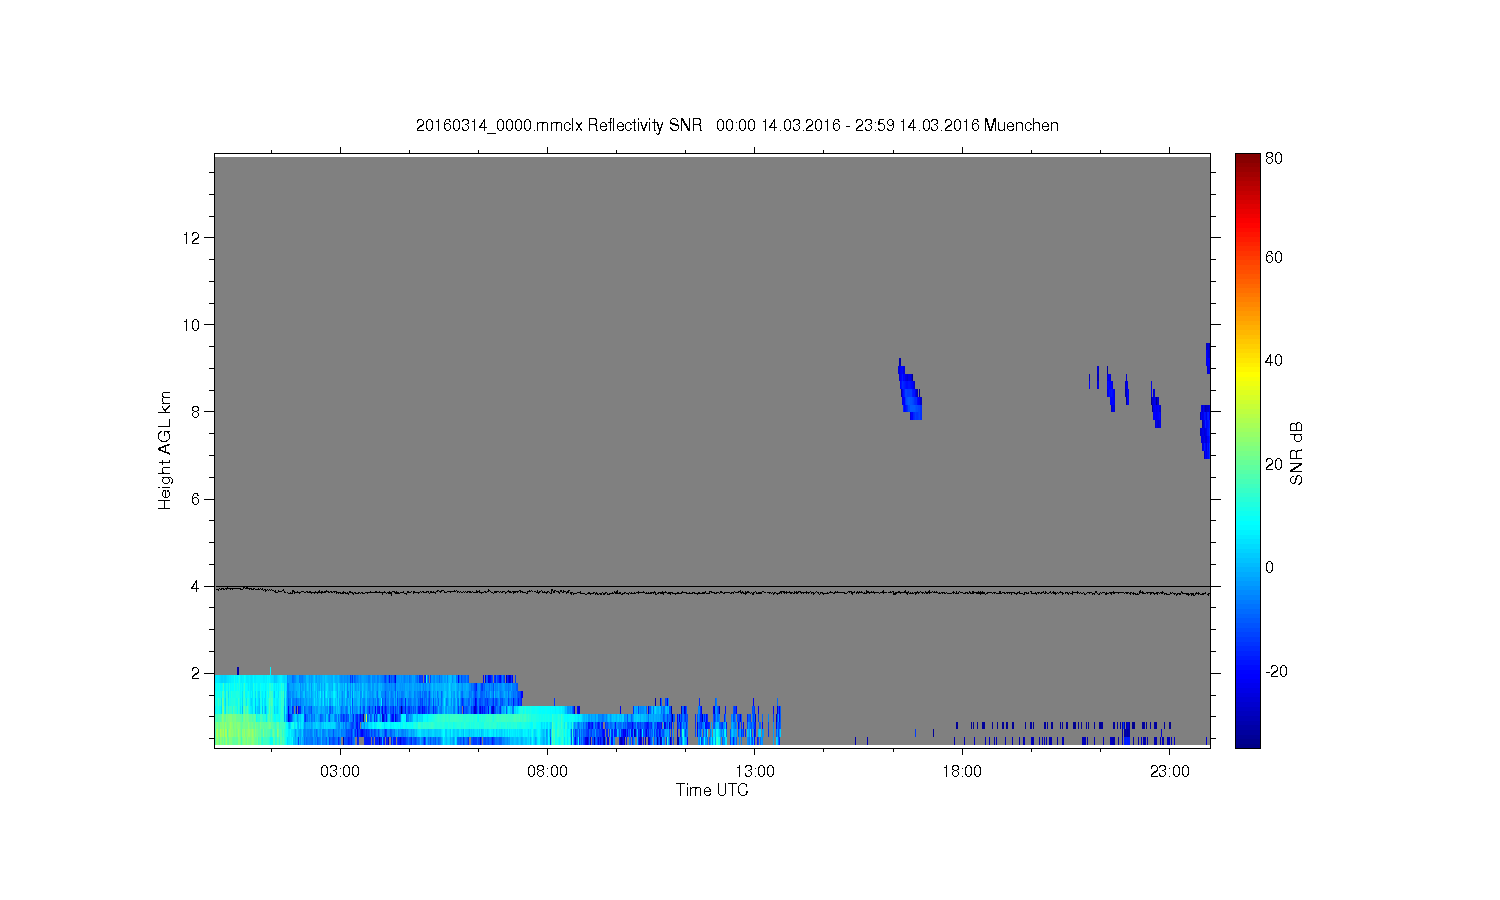This screenshot has width=1500, height=900.
Task: Click the station name 'Muenchen' in the title
Action: click(x=1021, y=126)
